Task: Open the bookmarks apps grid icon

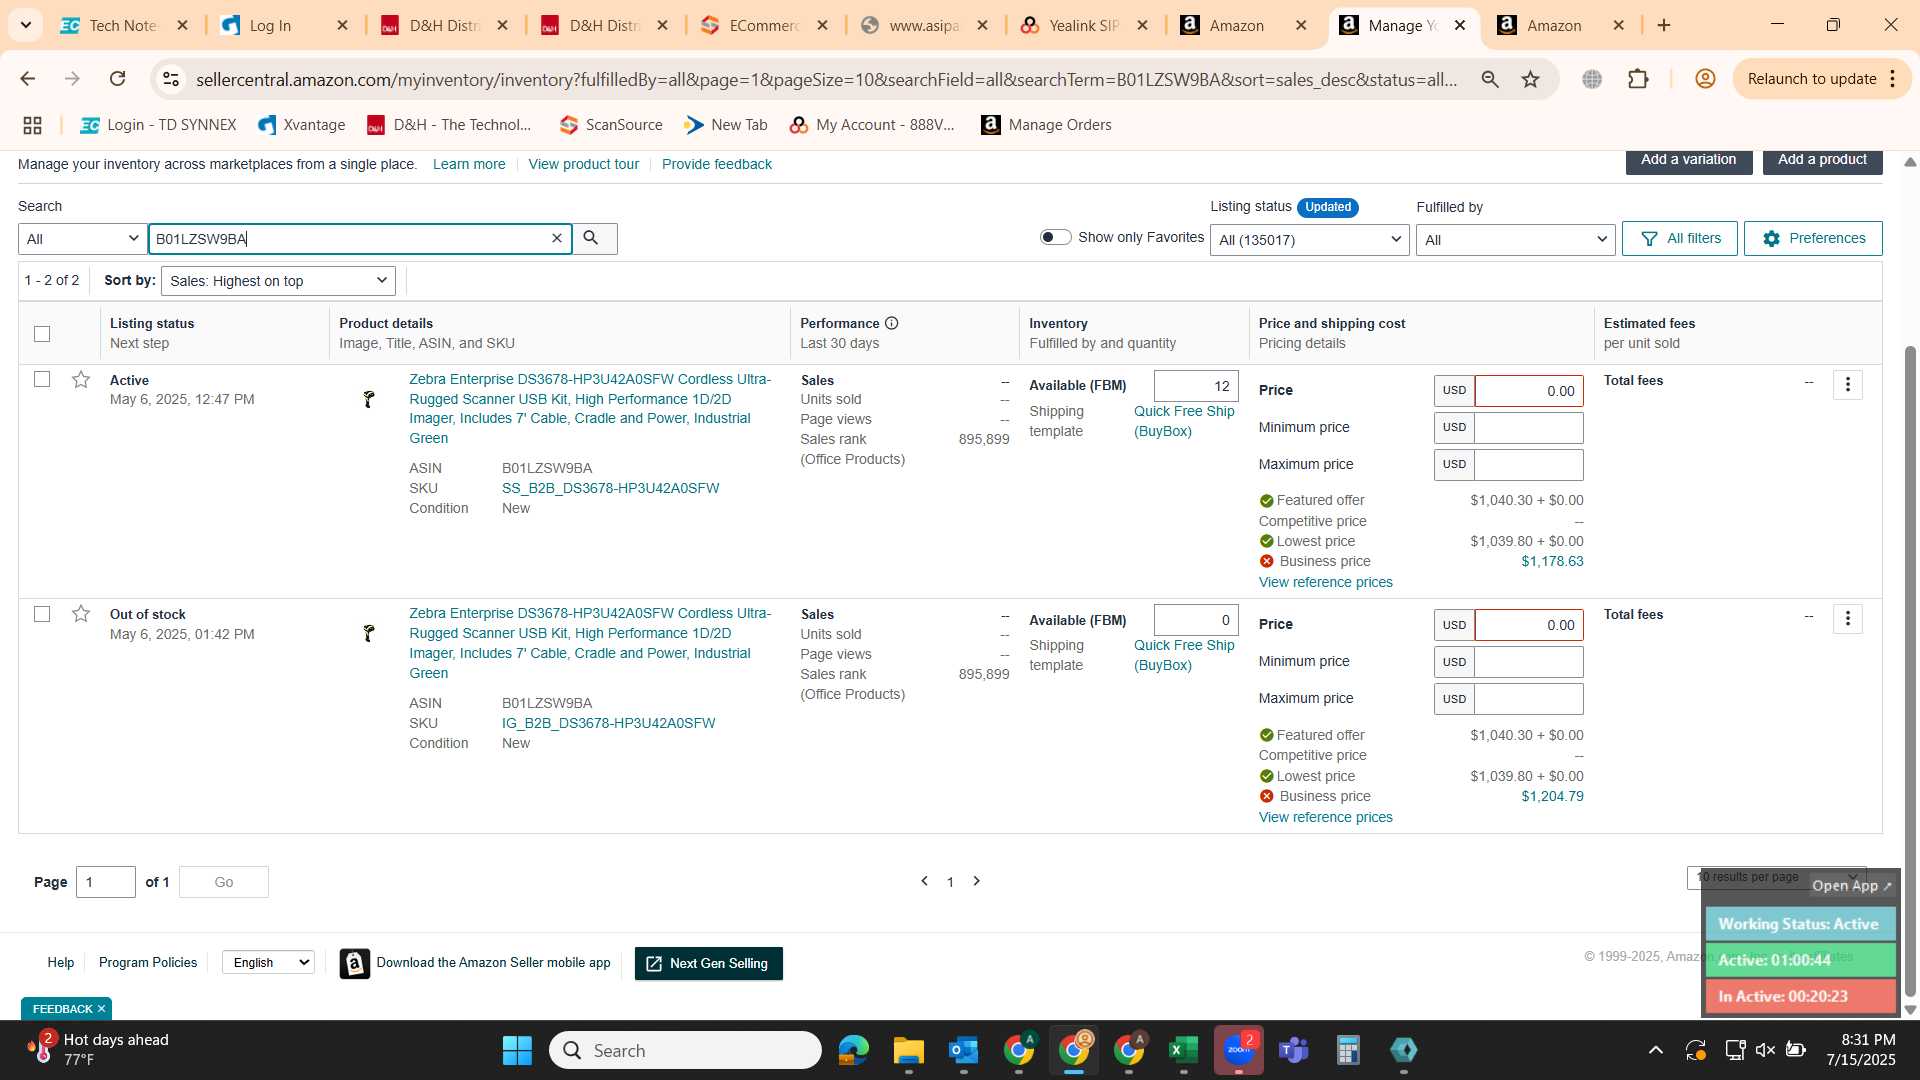Action: (x=32, y=125)
